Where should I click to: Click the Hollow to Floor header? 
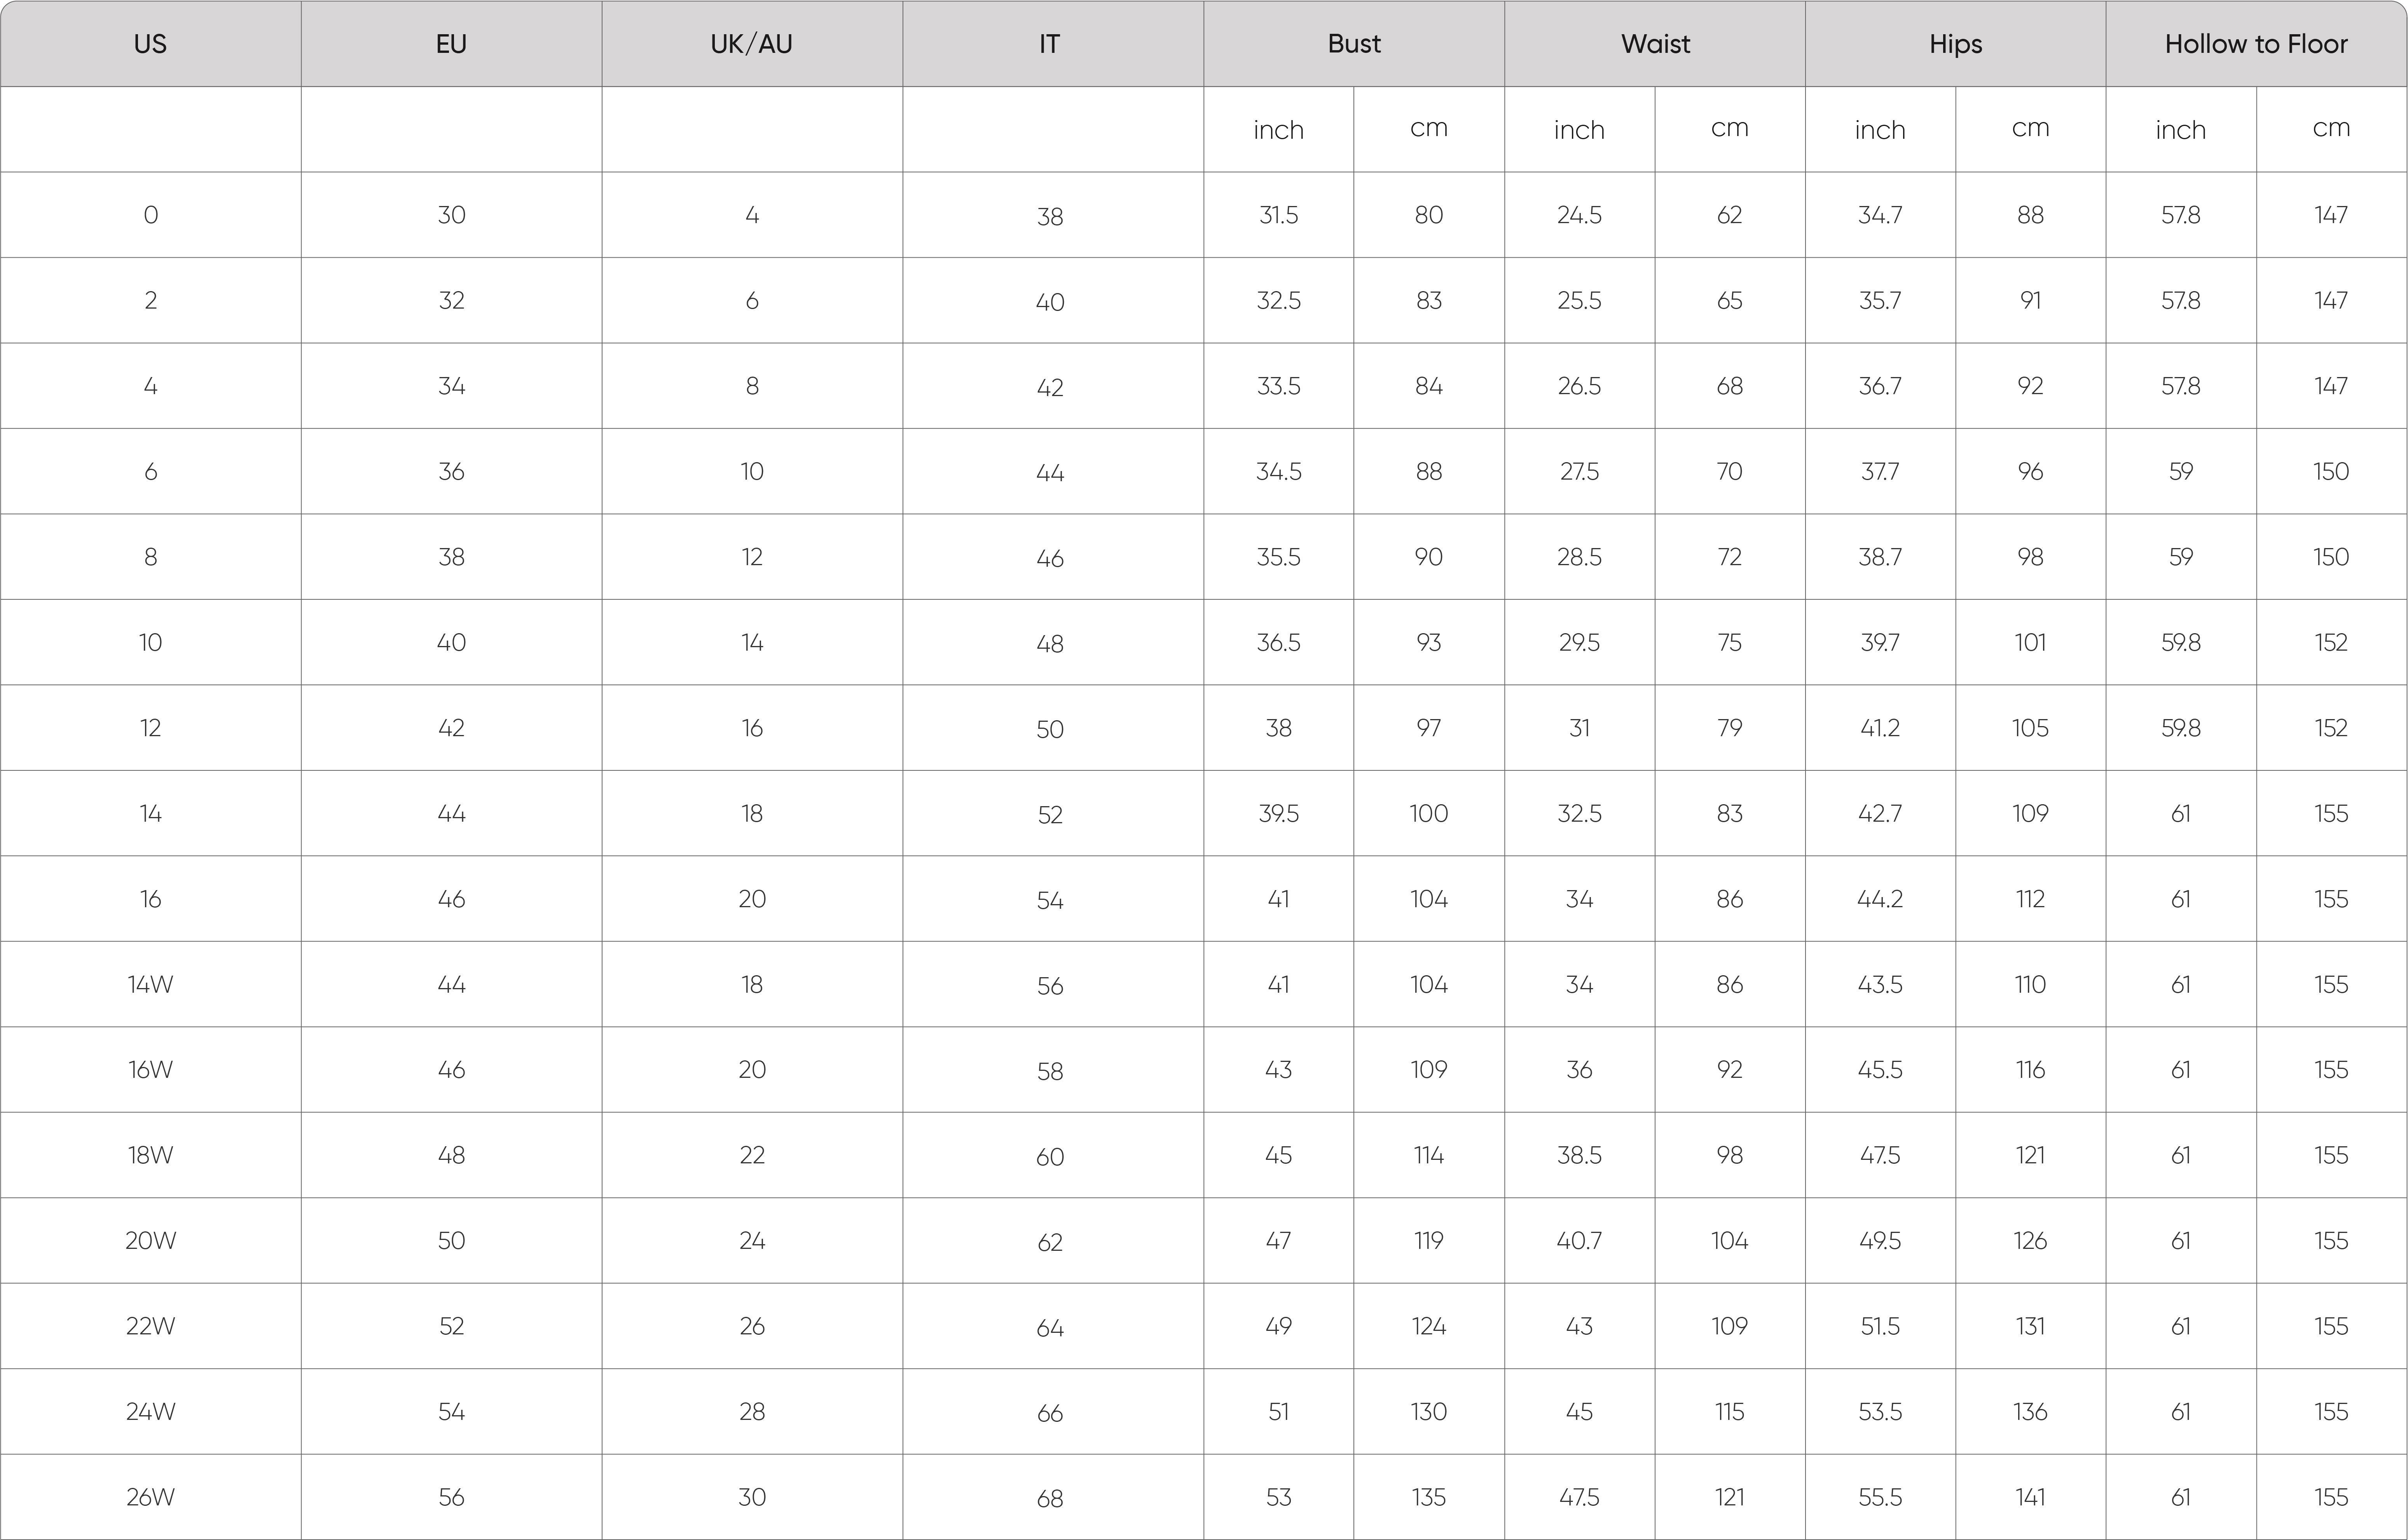pos(2256,44)
